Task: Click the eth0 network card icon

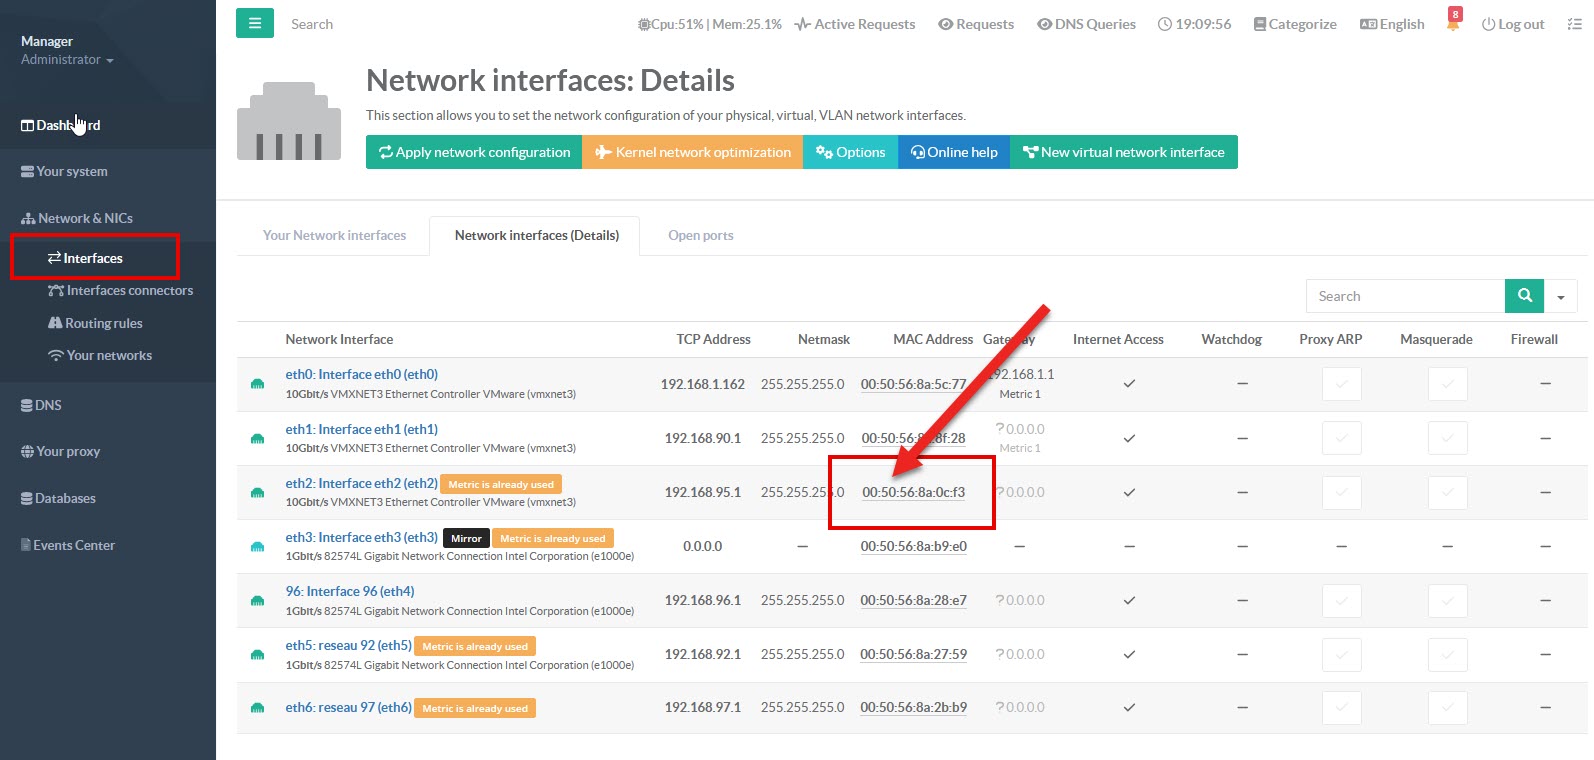Action: coord(257,384)
